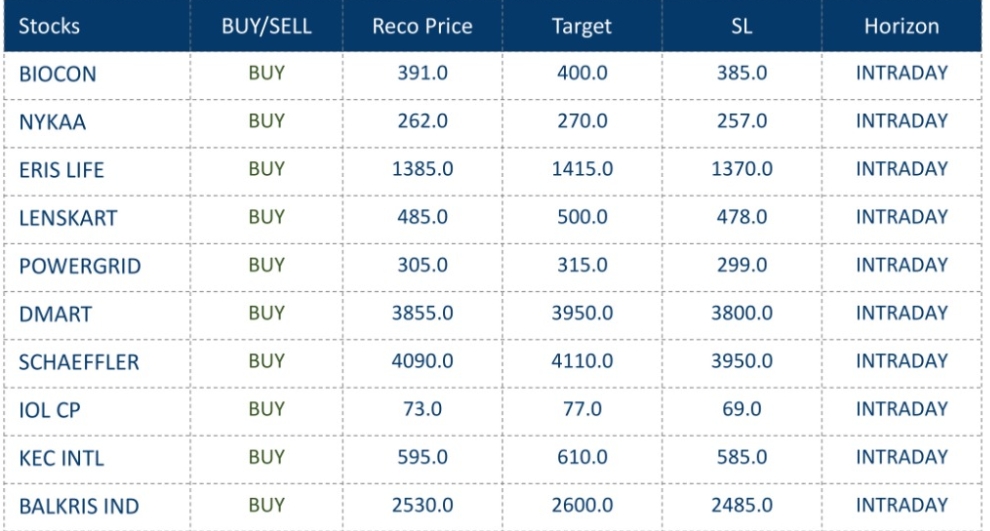990x531 pixels.
Task: Click the Stocks column header
Action: pyautogui.click(x=48, y=27)
